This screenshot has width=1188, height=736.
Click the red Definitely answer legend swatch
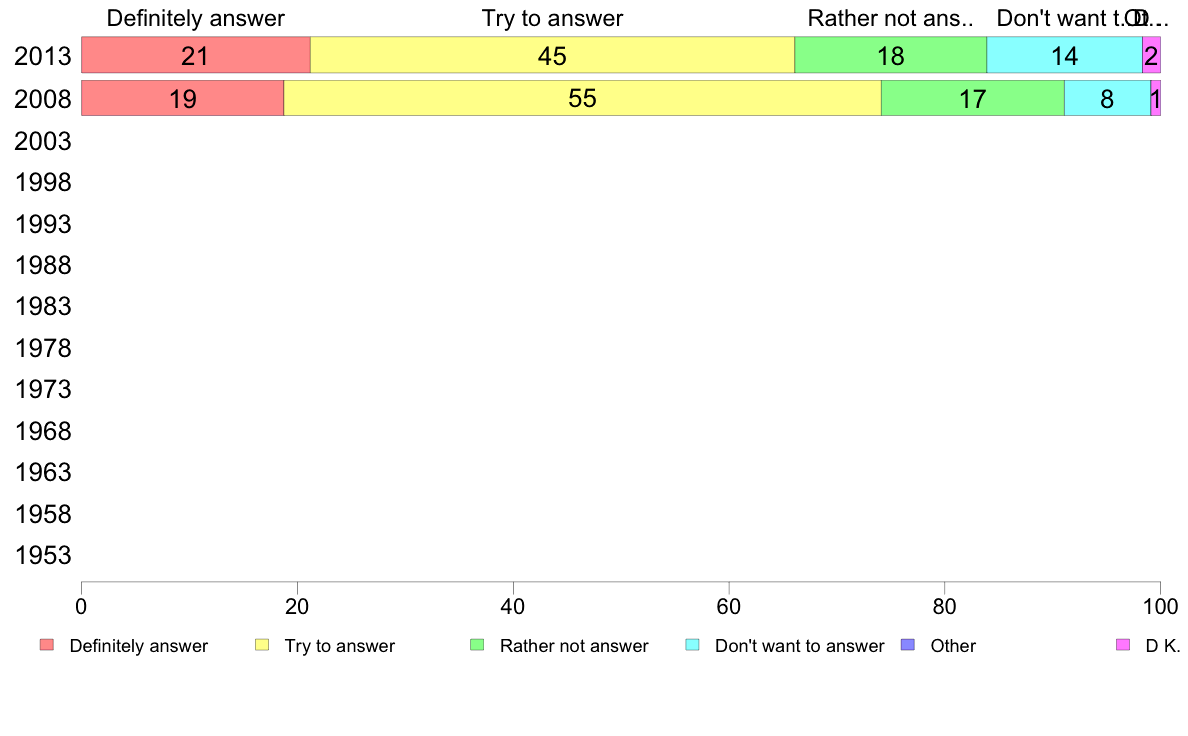pos(47,645)
